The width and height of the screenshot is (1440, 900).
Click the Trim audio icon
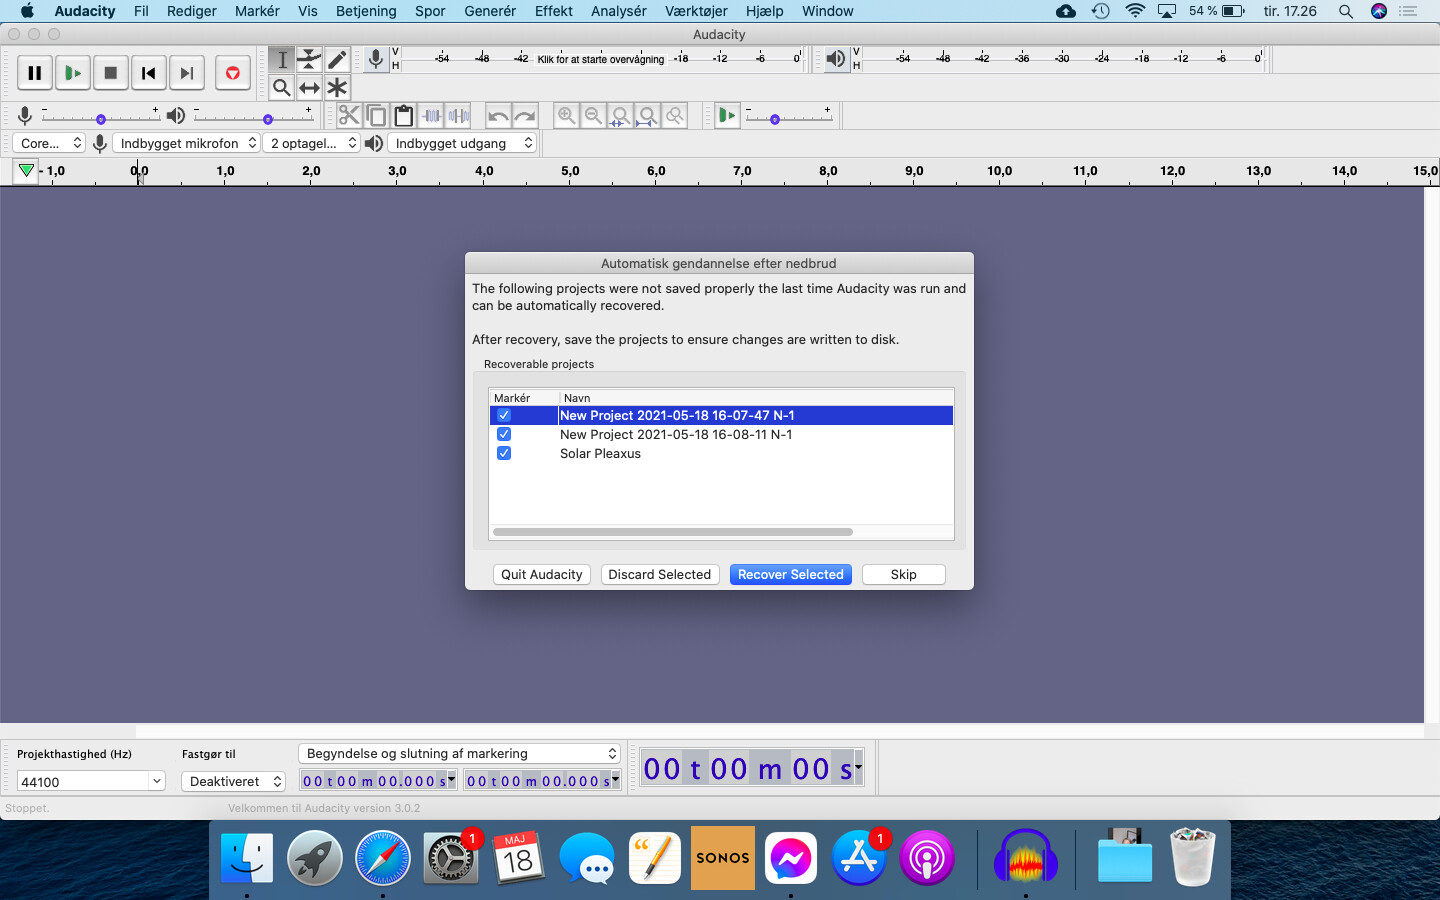point(431,116)
